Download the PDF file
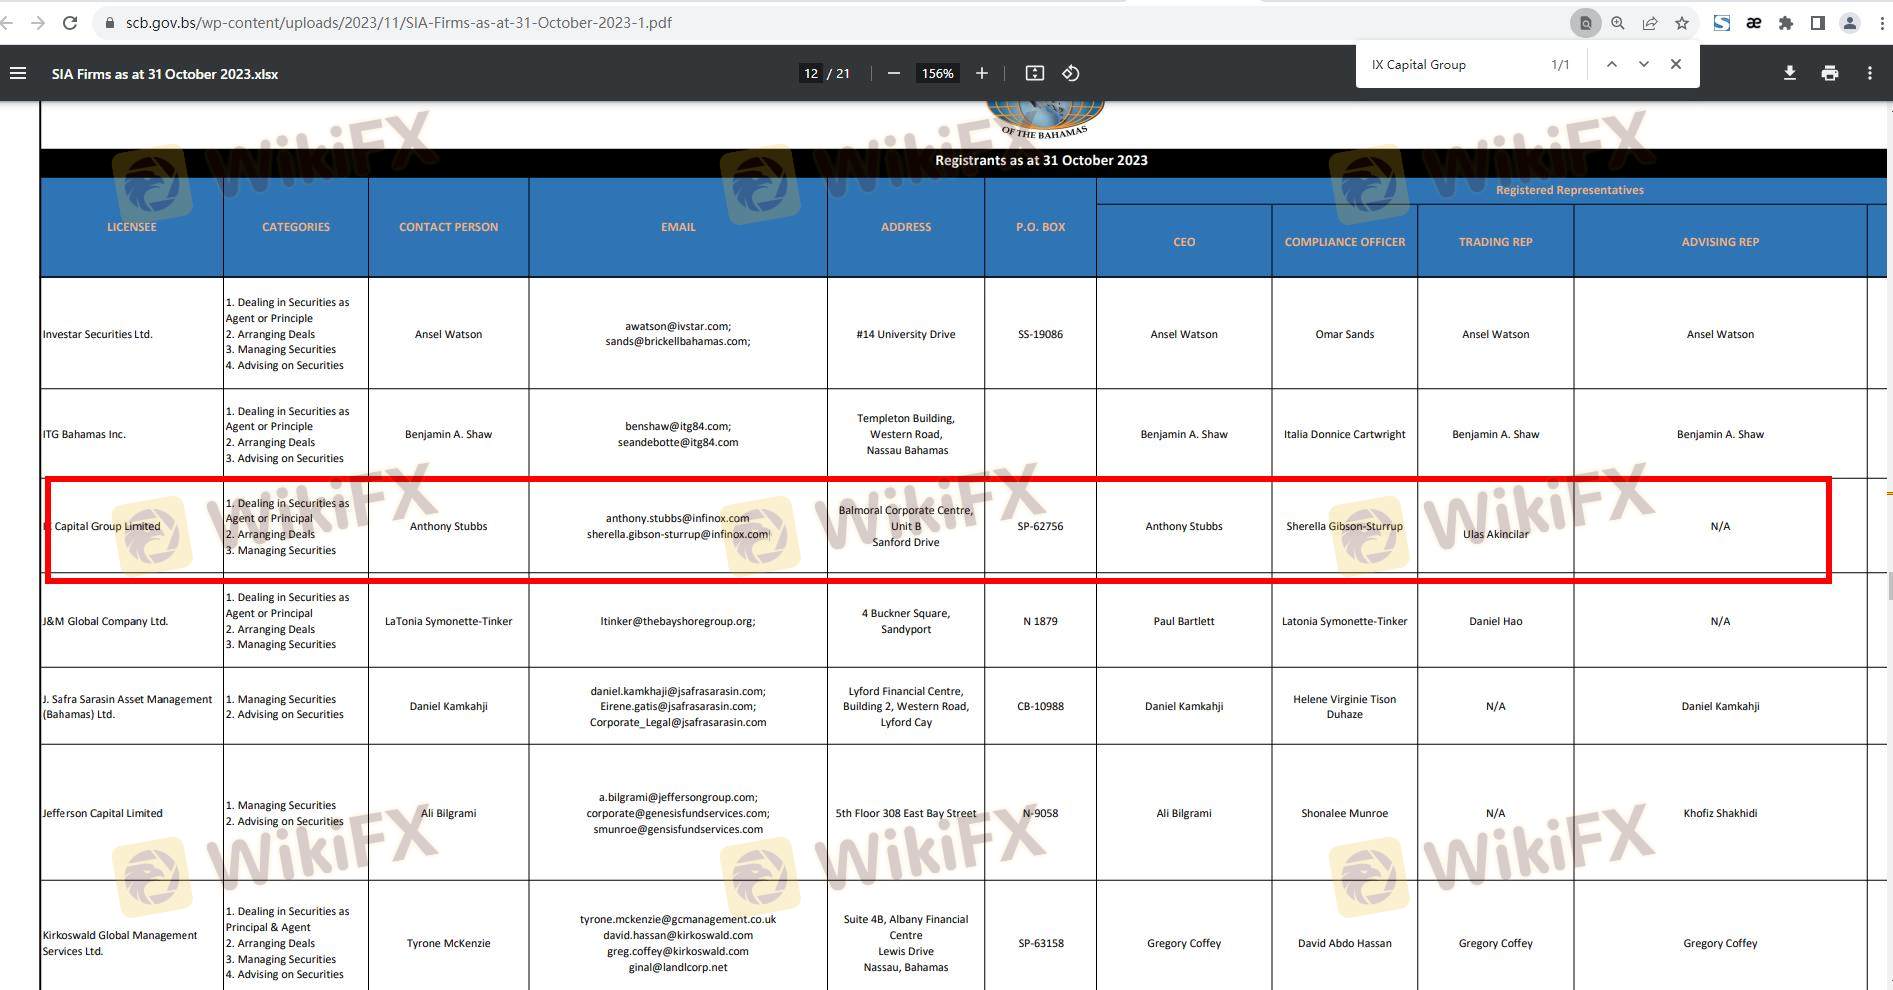The width and height of the screenshot is (1893, 990). (1789, 73)
